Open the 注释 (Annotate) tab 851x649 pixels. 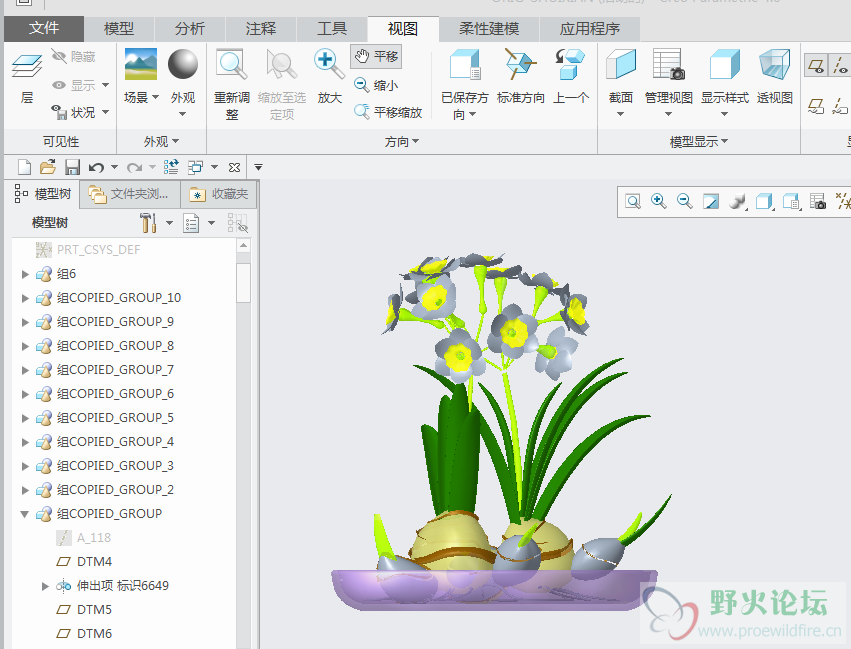coord(261,28)
